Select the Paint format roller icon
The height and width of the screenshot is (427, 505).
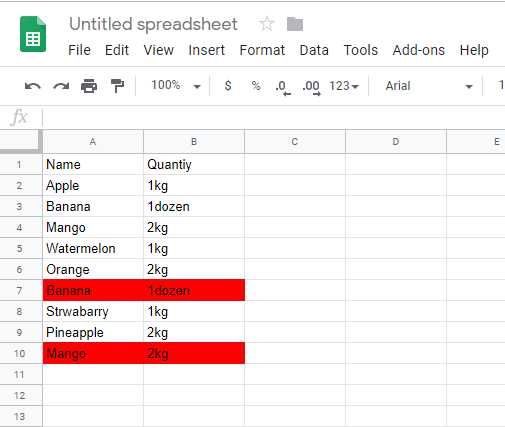[x=117, y=86]
